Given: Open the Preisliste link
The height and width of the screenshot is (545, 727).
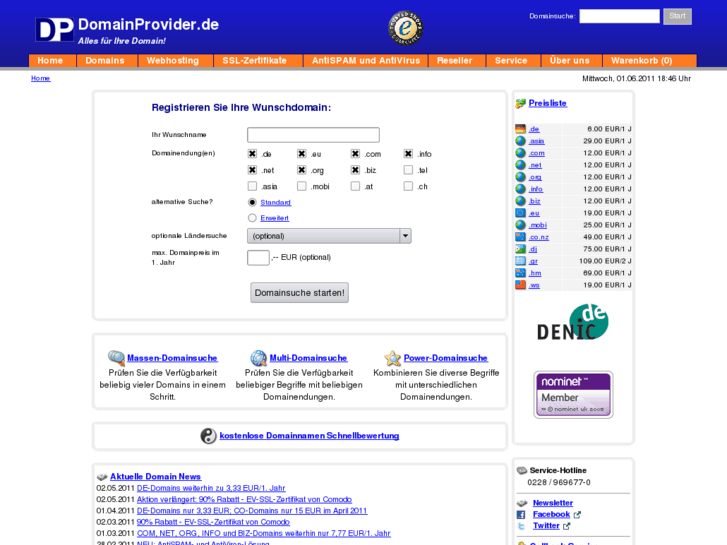Looking at the screenshot, I should (548, 103).
